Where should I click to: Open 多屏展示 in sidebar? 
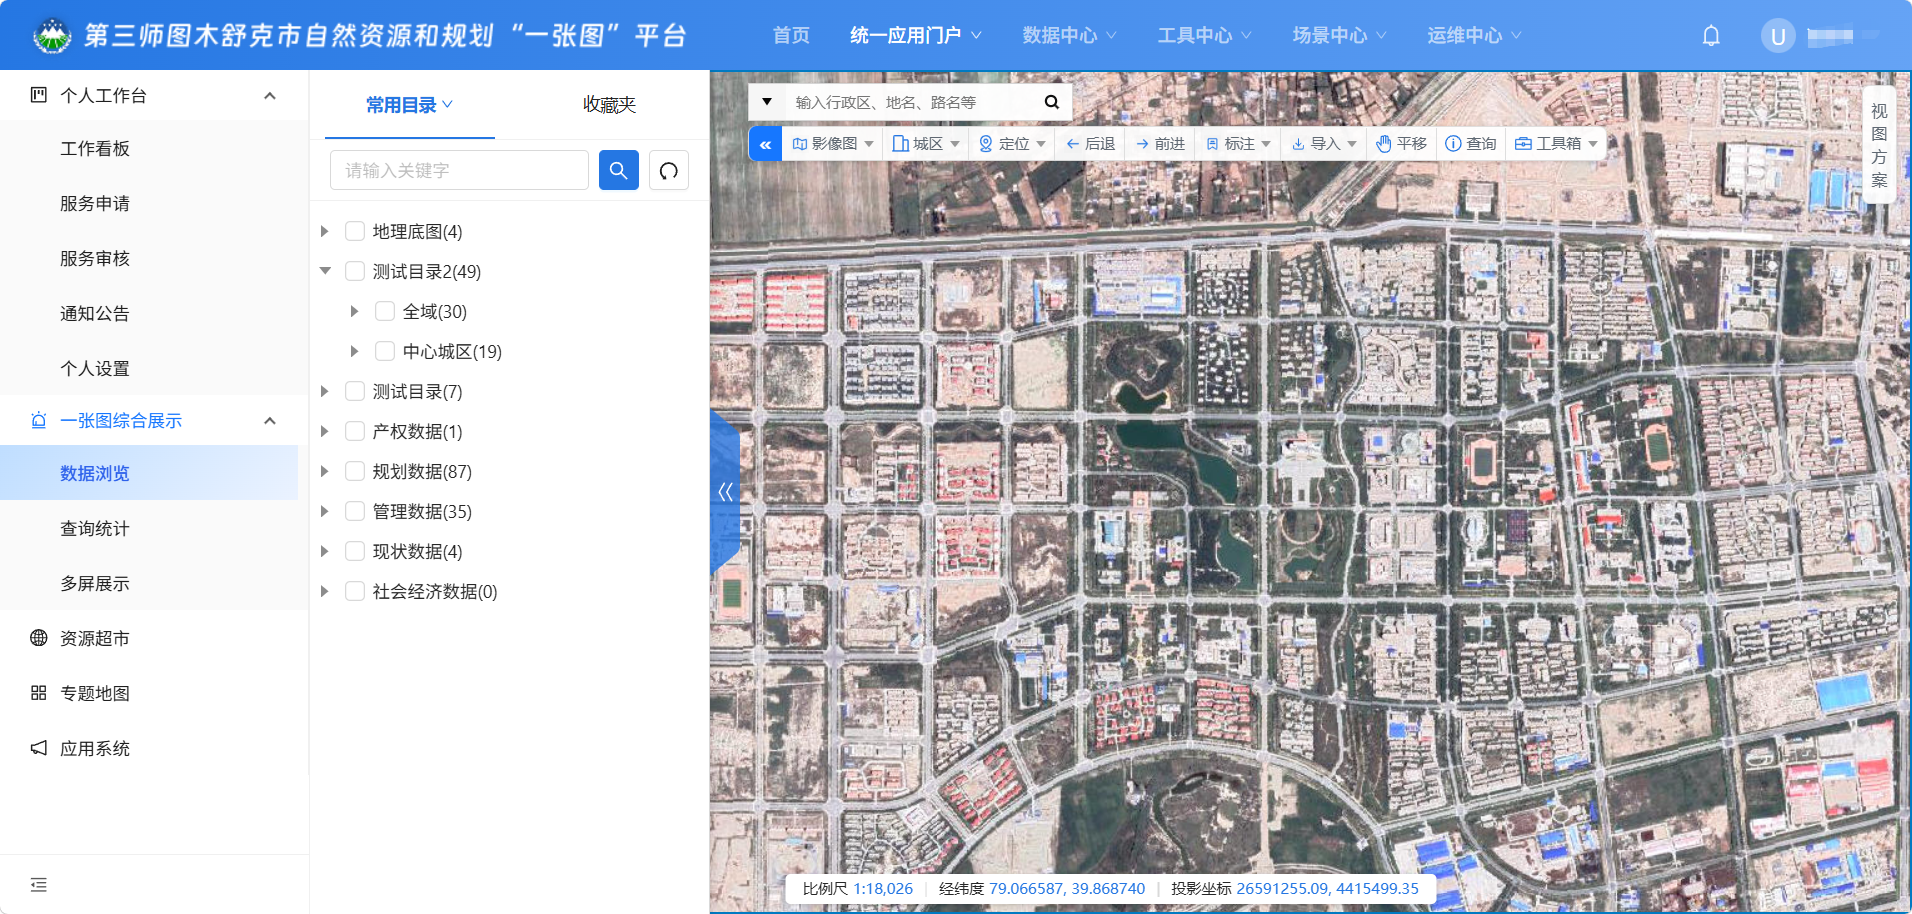[x=95, y=583]
